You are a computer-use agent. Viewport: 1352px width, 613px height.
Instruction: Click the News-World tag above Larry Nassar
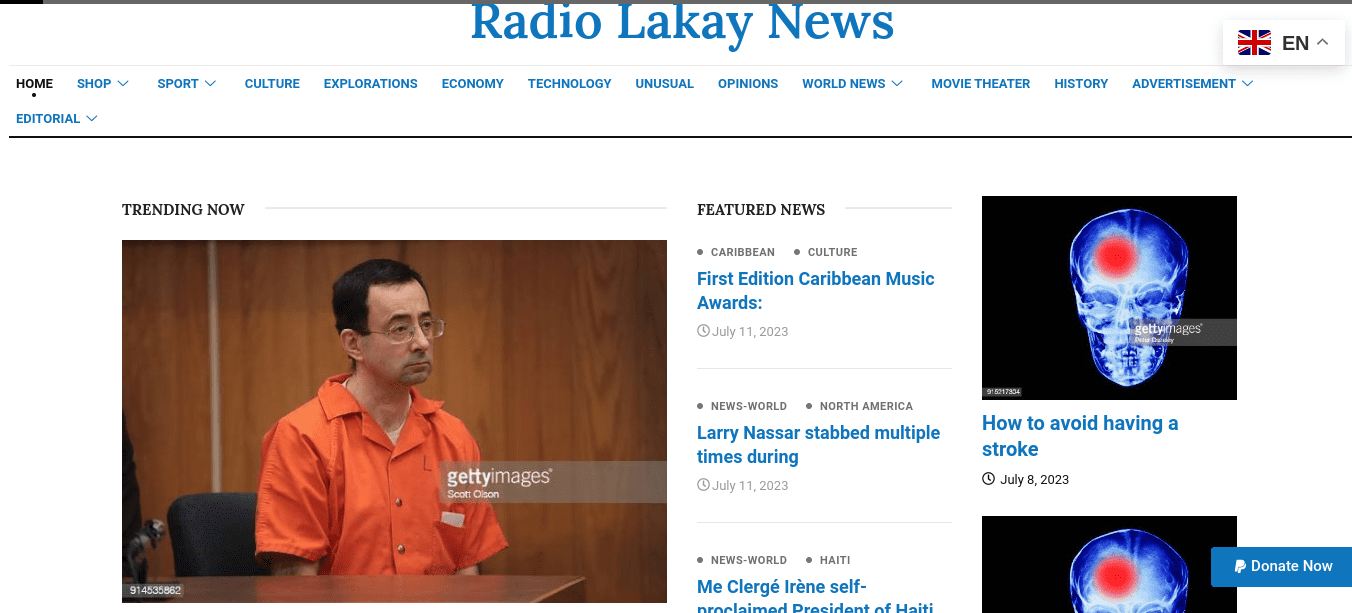pyautogui.click(x=748, y=406)
